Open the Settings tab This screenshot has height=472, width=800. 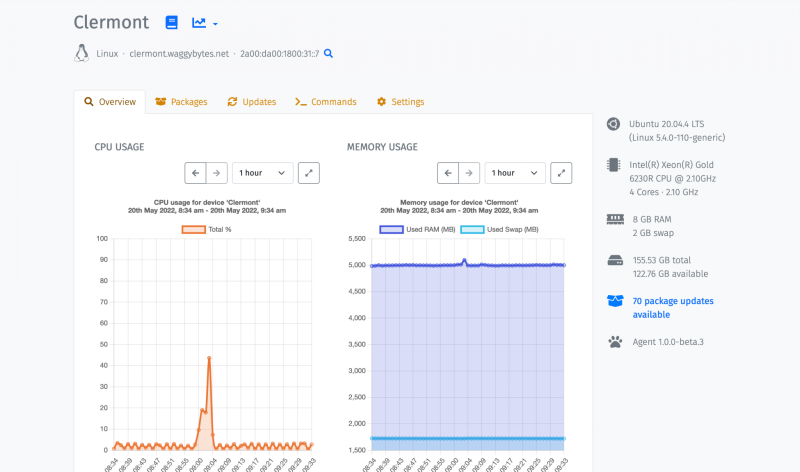coord(401,102)
